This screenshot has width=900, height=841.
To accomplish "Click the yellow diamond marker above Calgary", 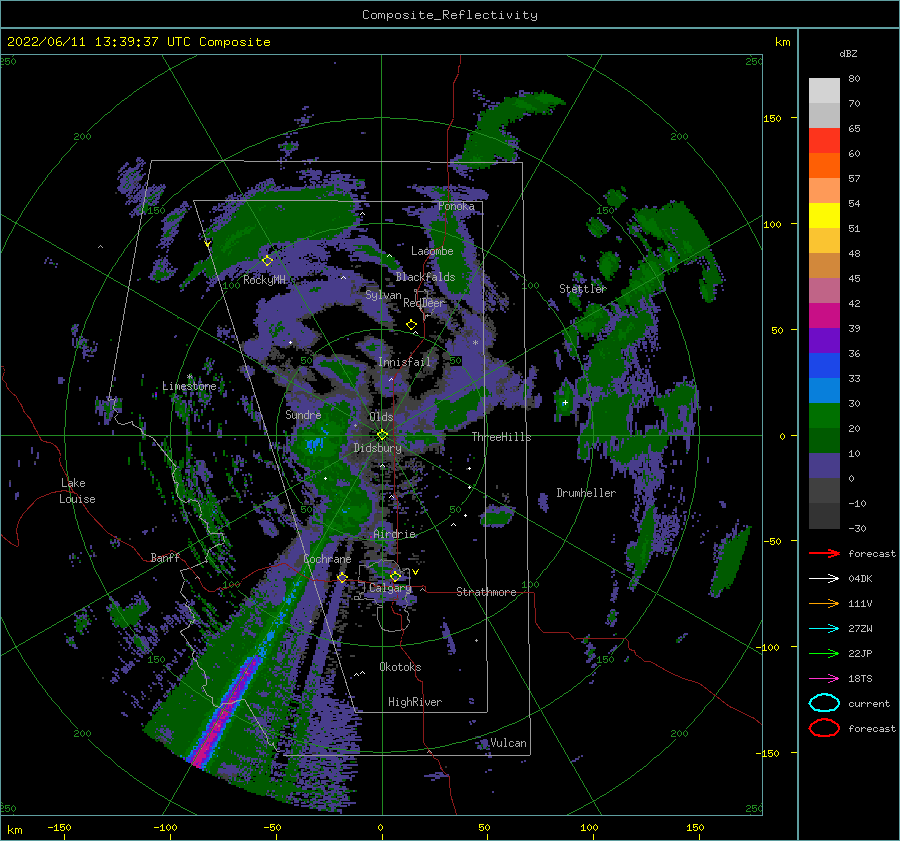I will pos(395,576).
